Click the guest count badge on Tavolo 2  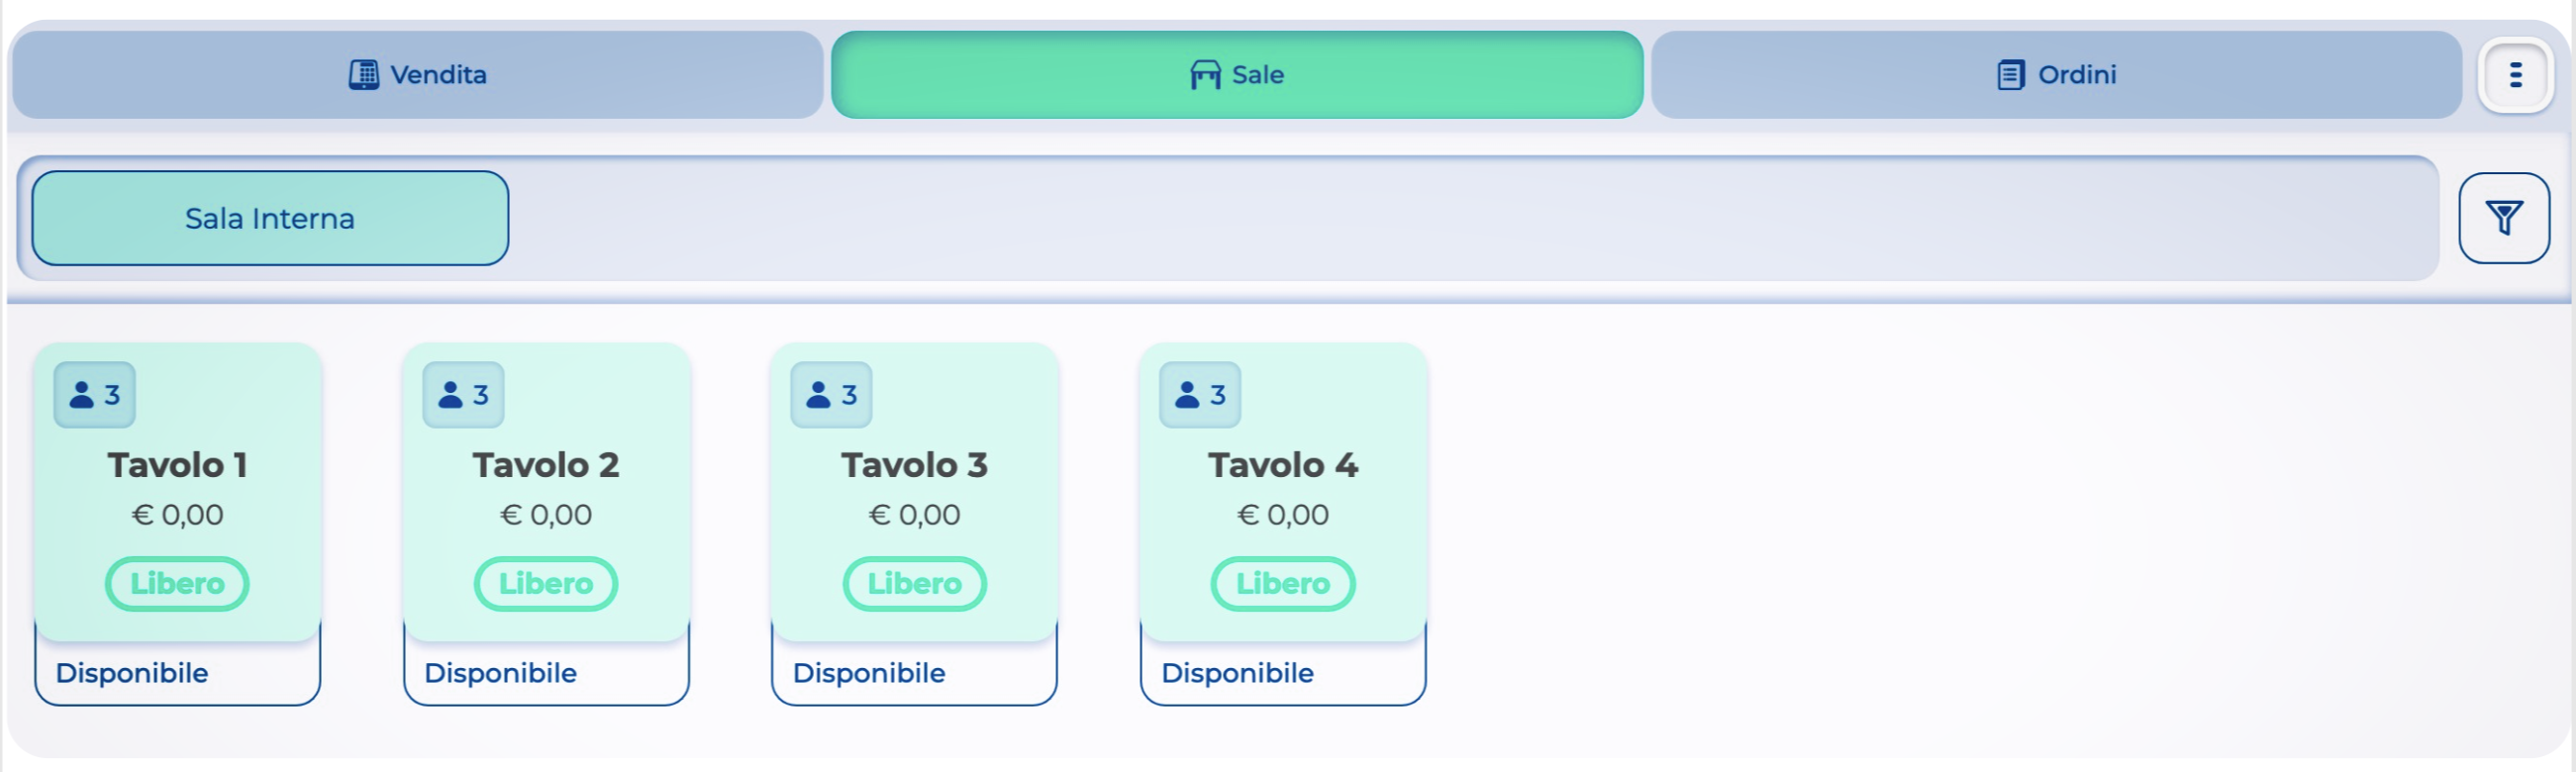463,395
